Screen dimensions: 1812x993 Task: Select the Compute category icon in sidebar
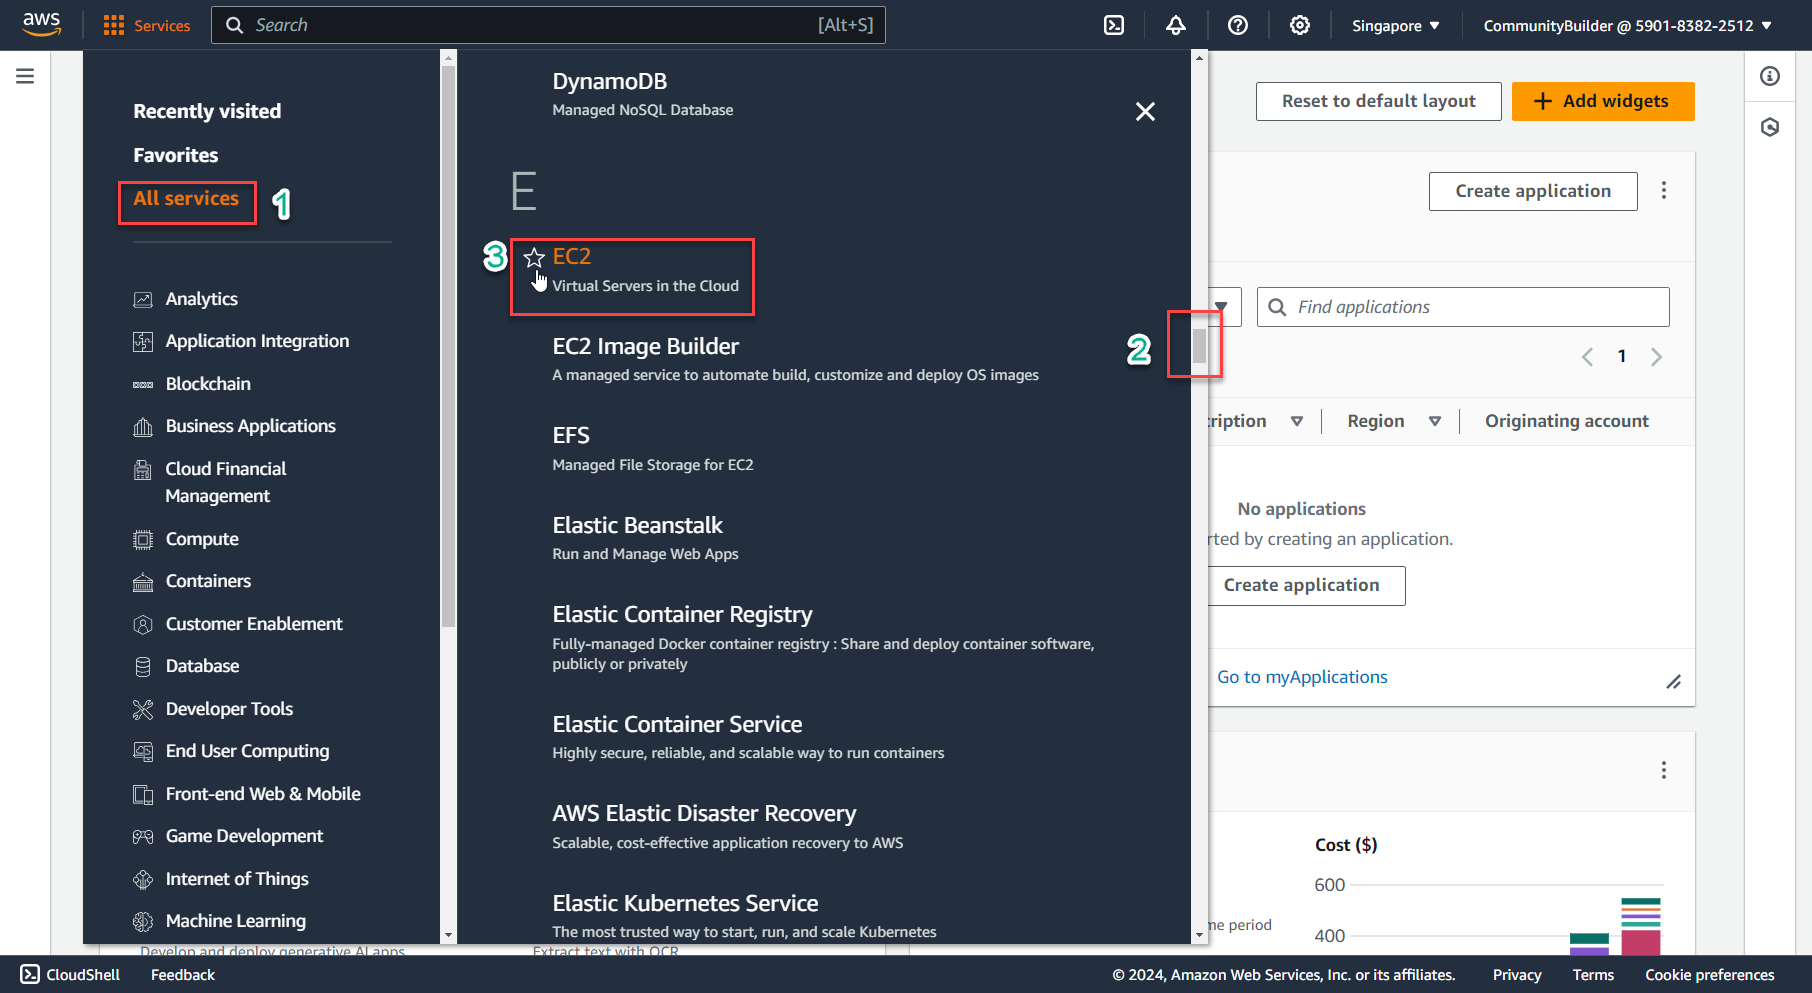pyautogui.click(x=144, y=539)
